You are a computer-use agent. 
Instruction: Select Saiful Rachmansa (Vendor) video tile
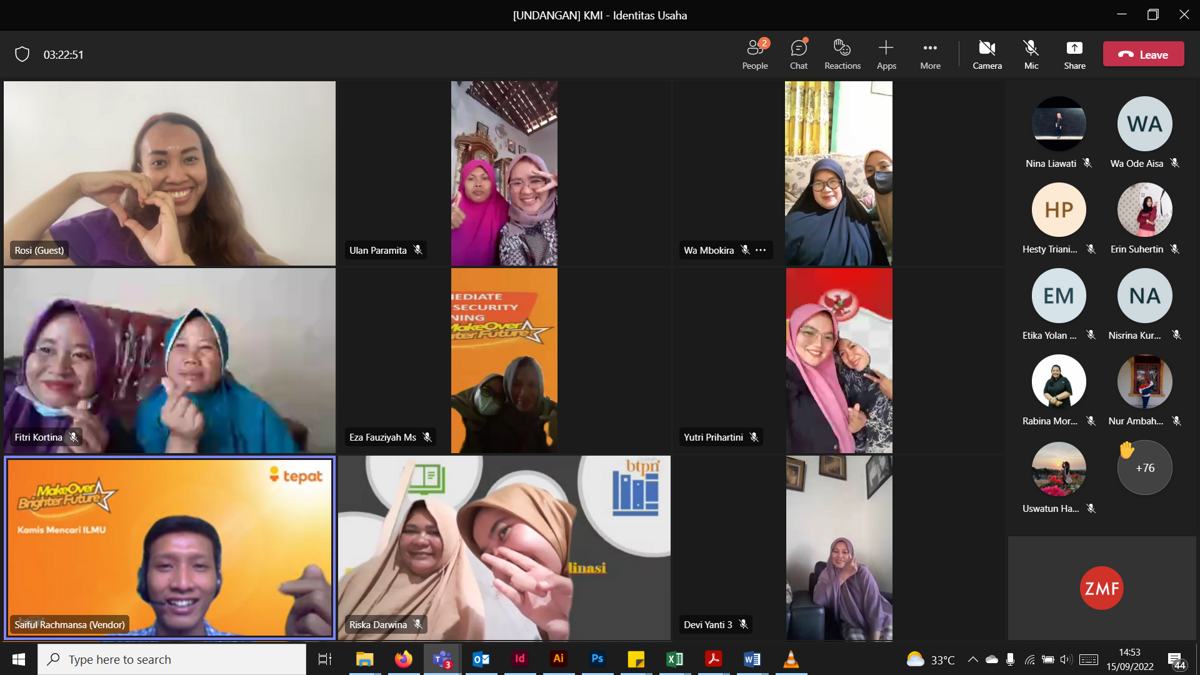[170, 548]
